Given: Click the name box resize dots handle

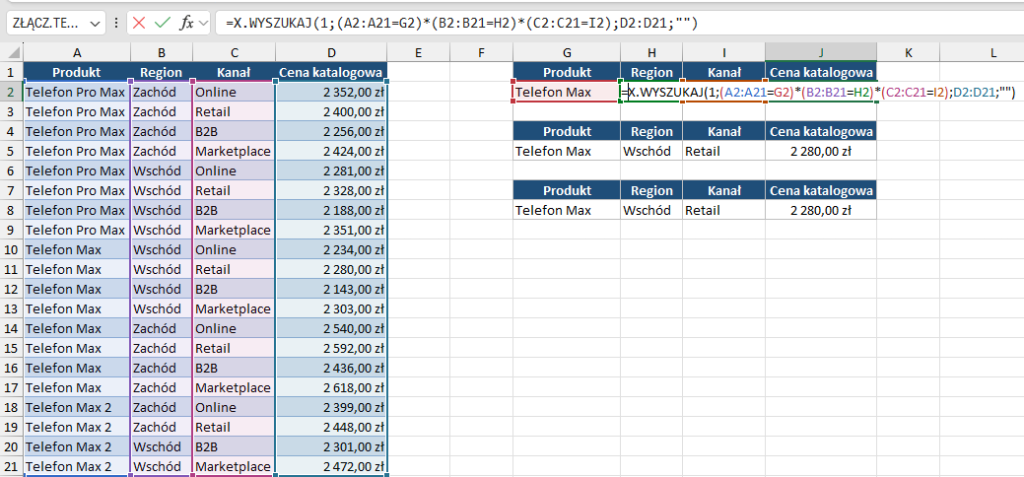Looking at the screenshot, I should [x=118, y=22].
